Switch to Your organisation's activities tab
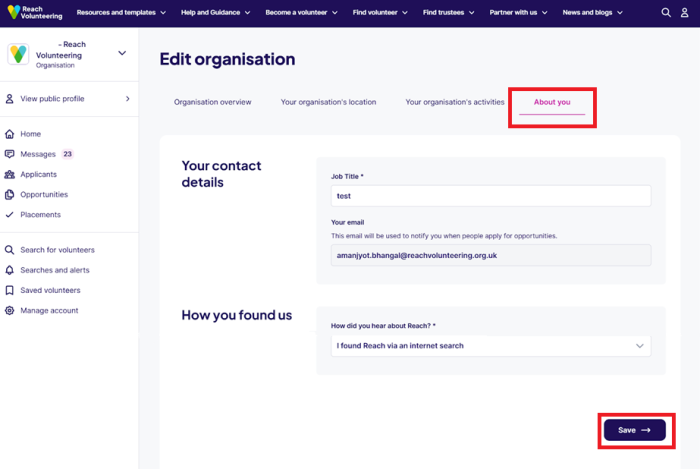Image resolution: width=700 pixels, height=469 pixels. tap(454, 102)
